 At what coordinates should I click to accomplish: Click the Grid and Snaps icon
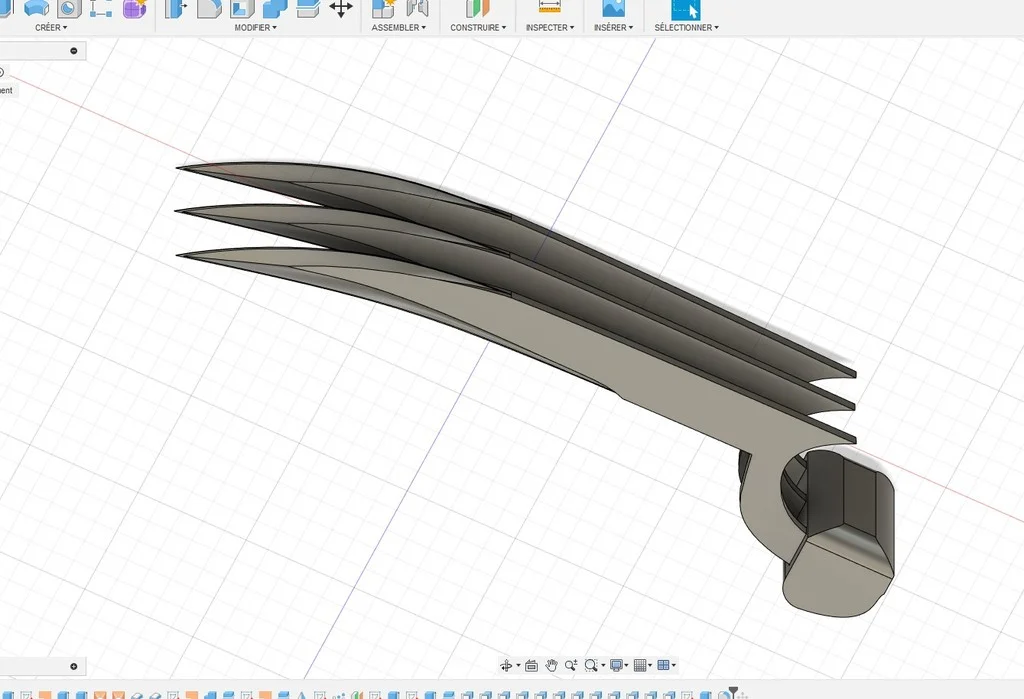pyautogui.click(x=640, y=665)
